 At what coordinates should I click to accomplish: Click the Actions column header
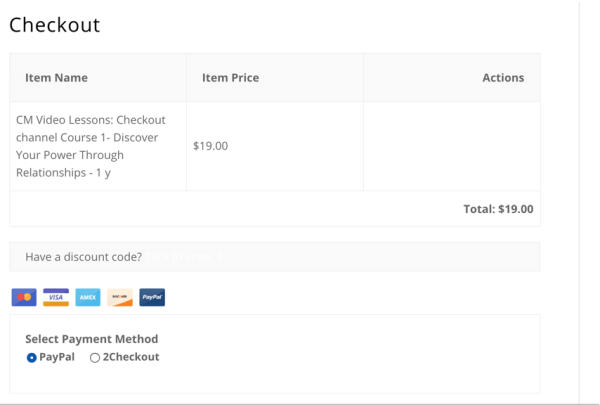503,78
